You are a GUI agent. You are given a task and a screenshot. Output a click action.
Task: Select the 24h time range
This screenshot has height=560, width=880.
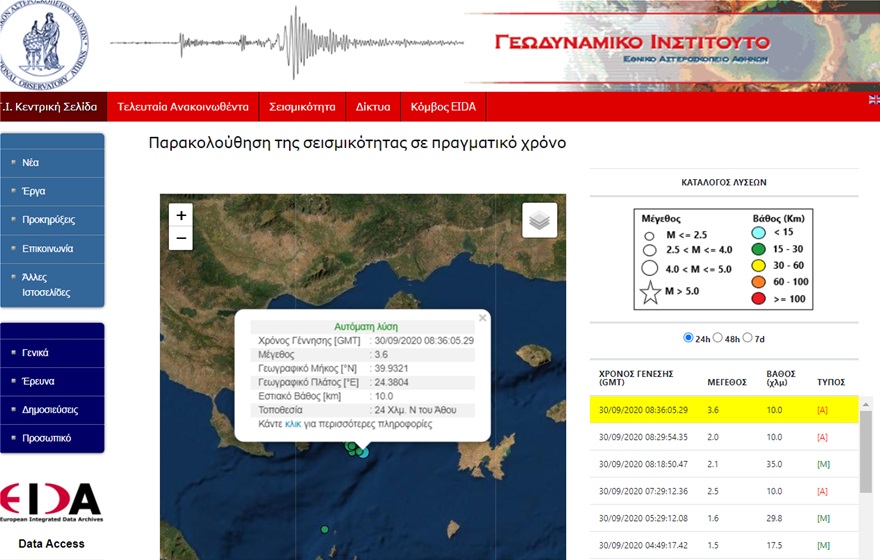pyautogui.click(x=688, y=338)
